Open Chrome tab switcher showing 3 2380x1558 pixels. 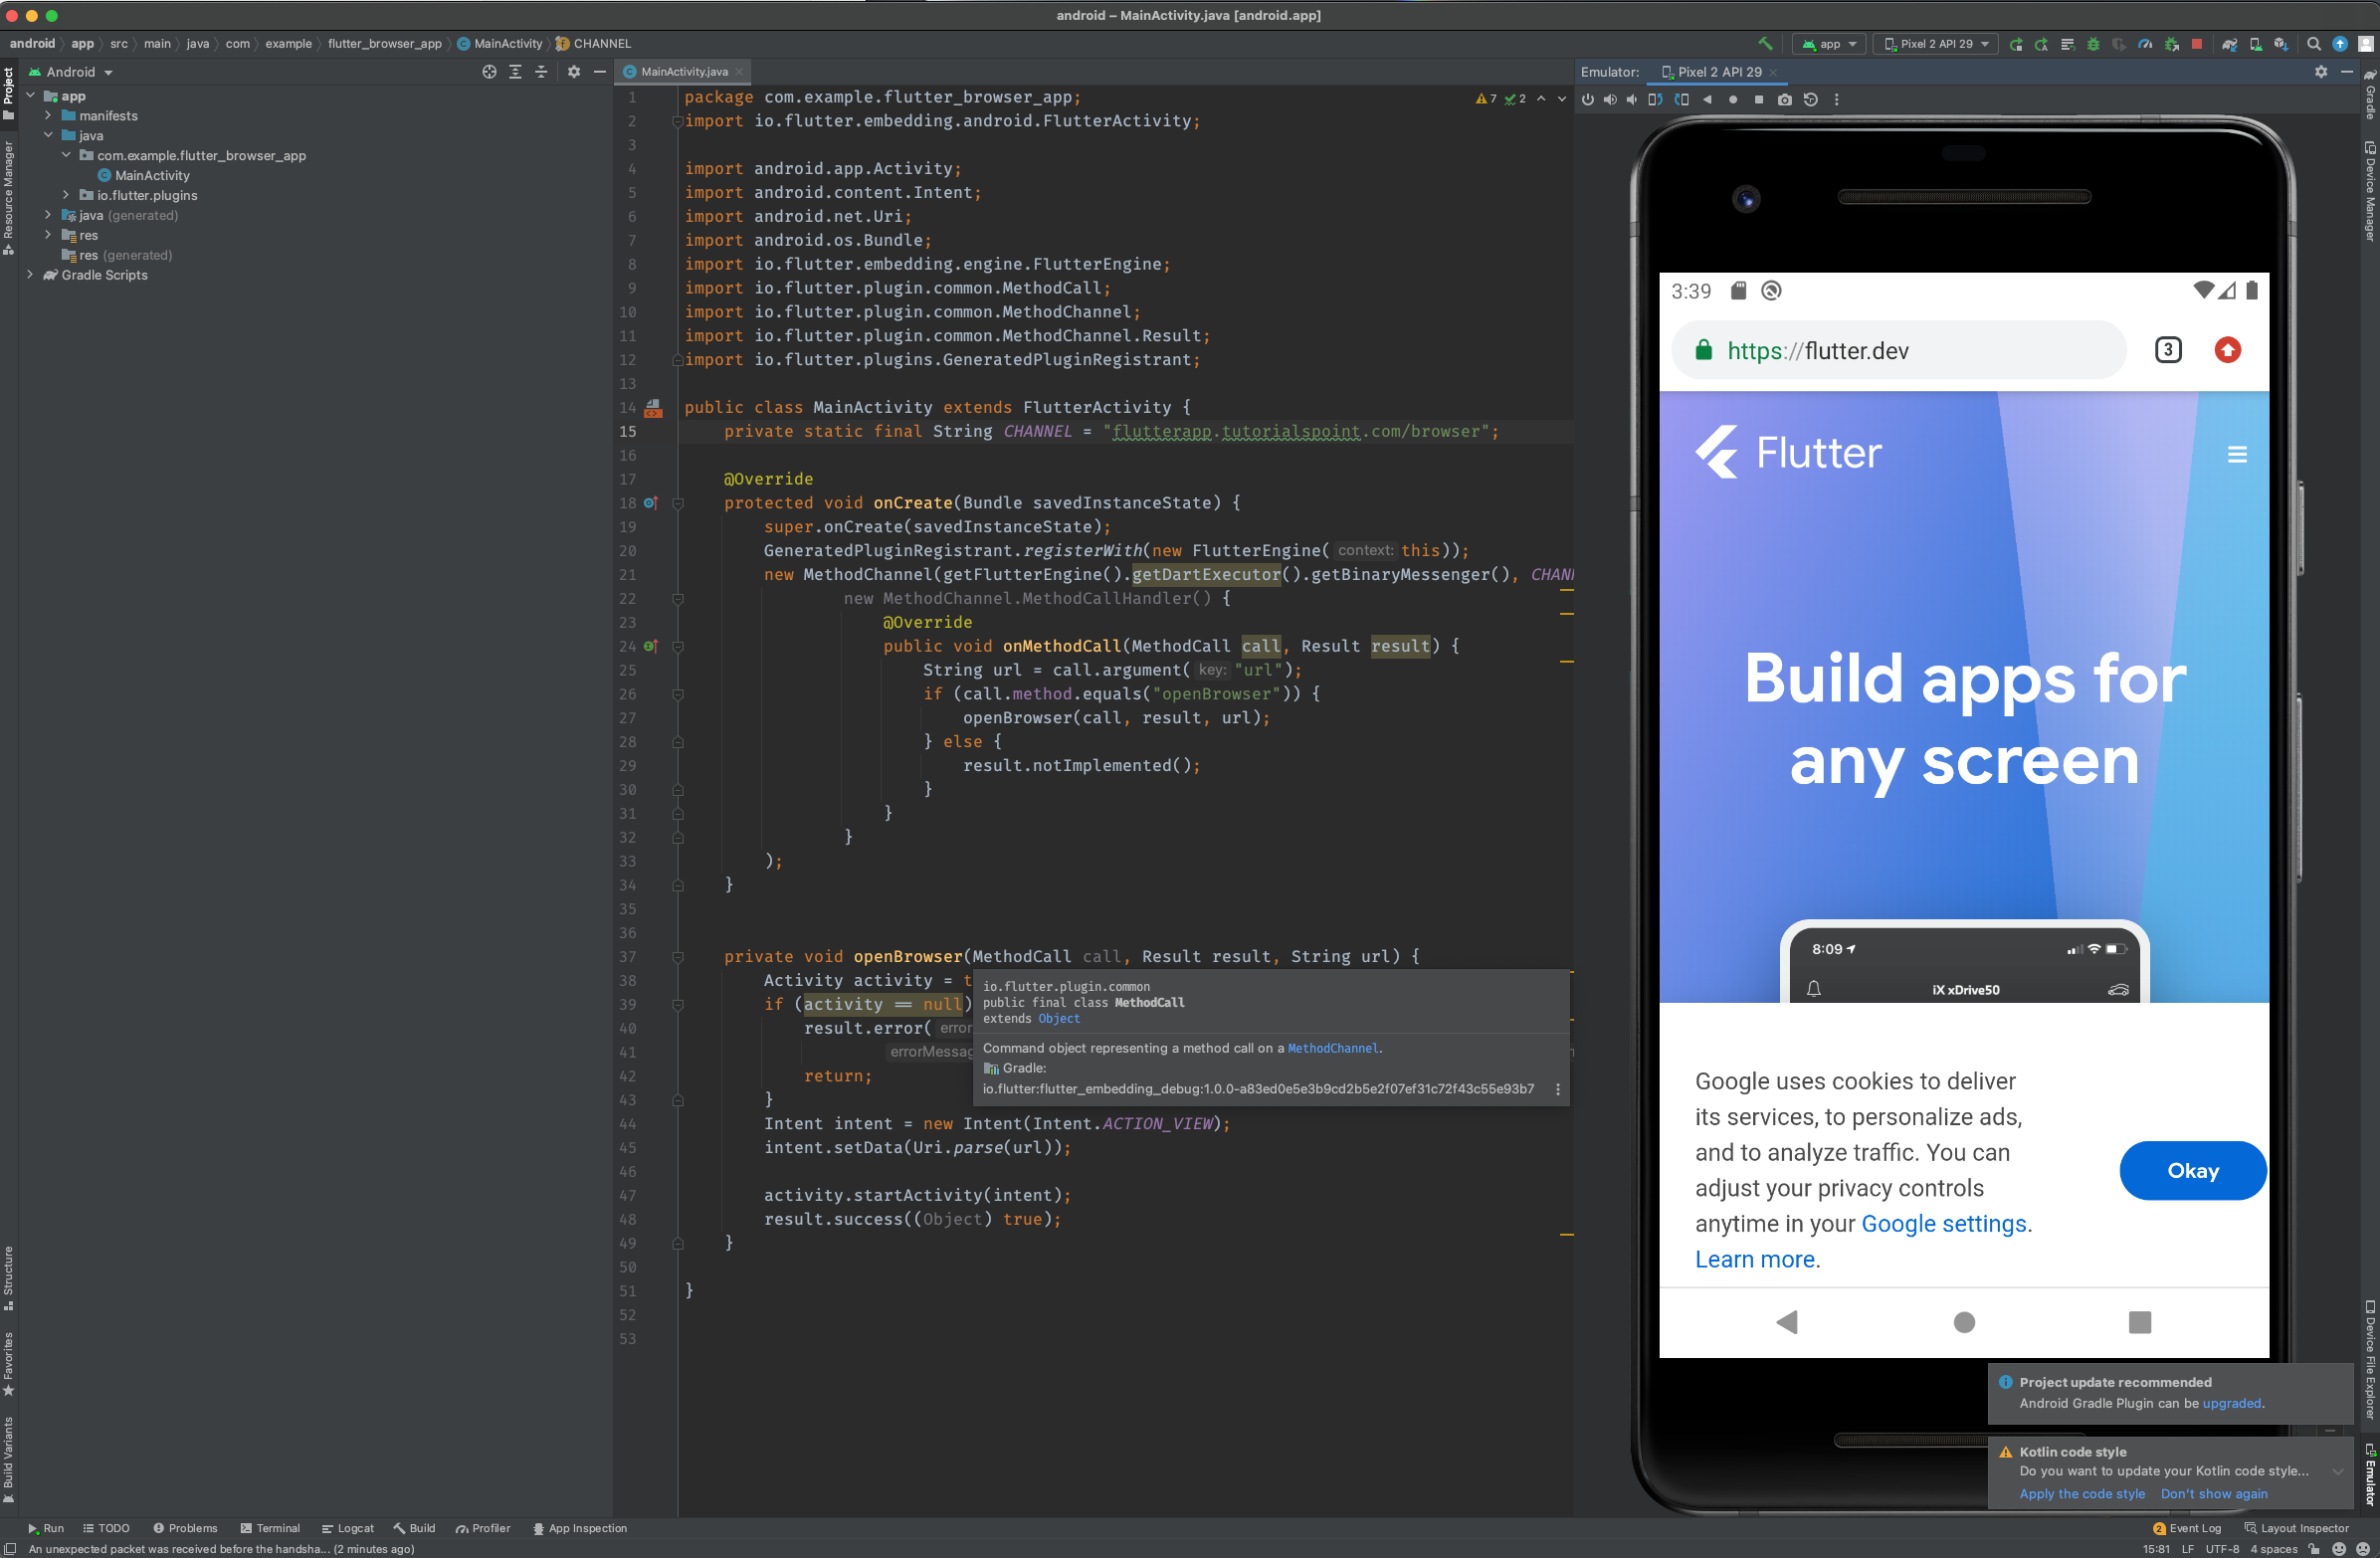pyautogui.click(x=2168, y=350)
